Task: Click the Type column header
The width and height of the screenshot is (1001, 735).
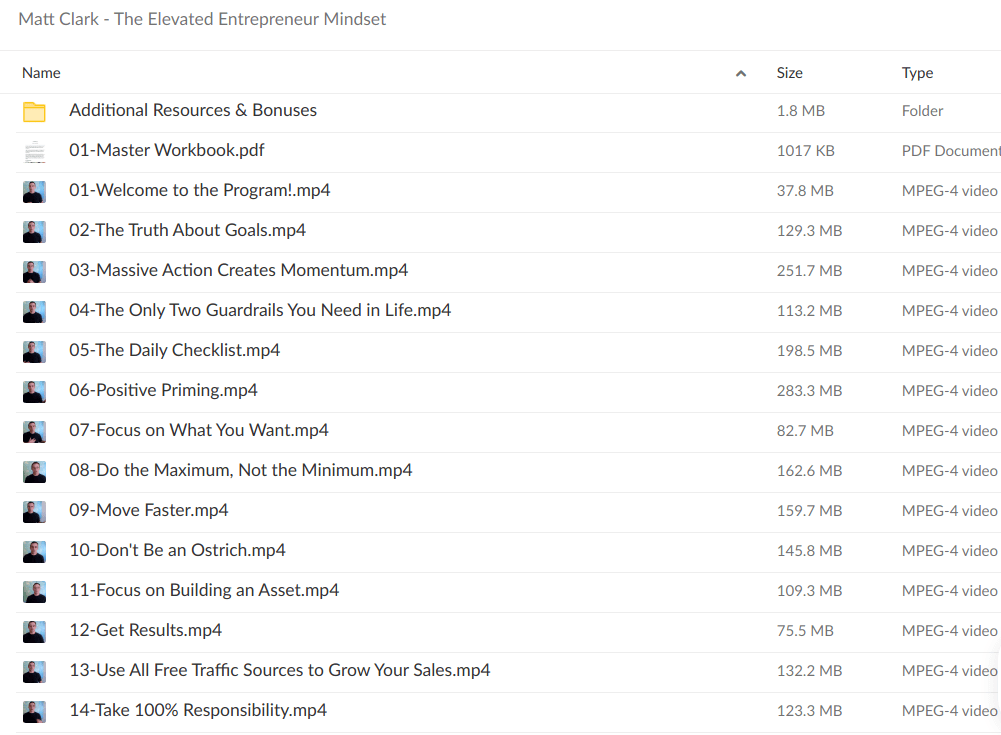Action: click(x=917, y=73)
